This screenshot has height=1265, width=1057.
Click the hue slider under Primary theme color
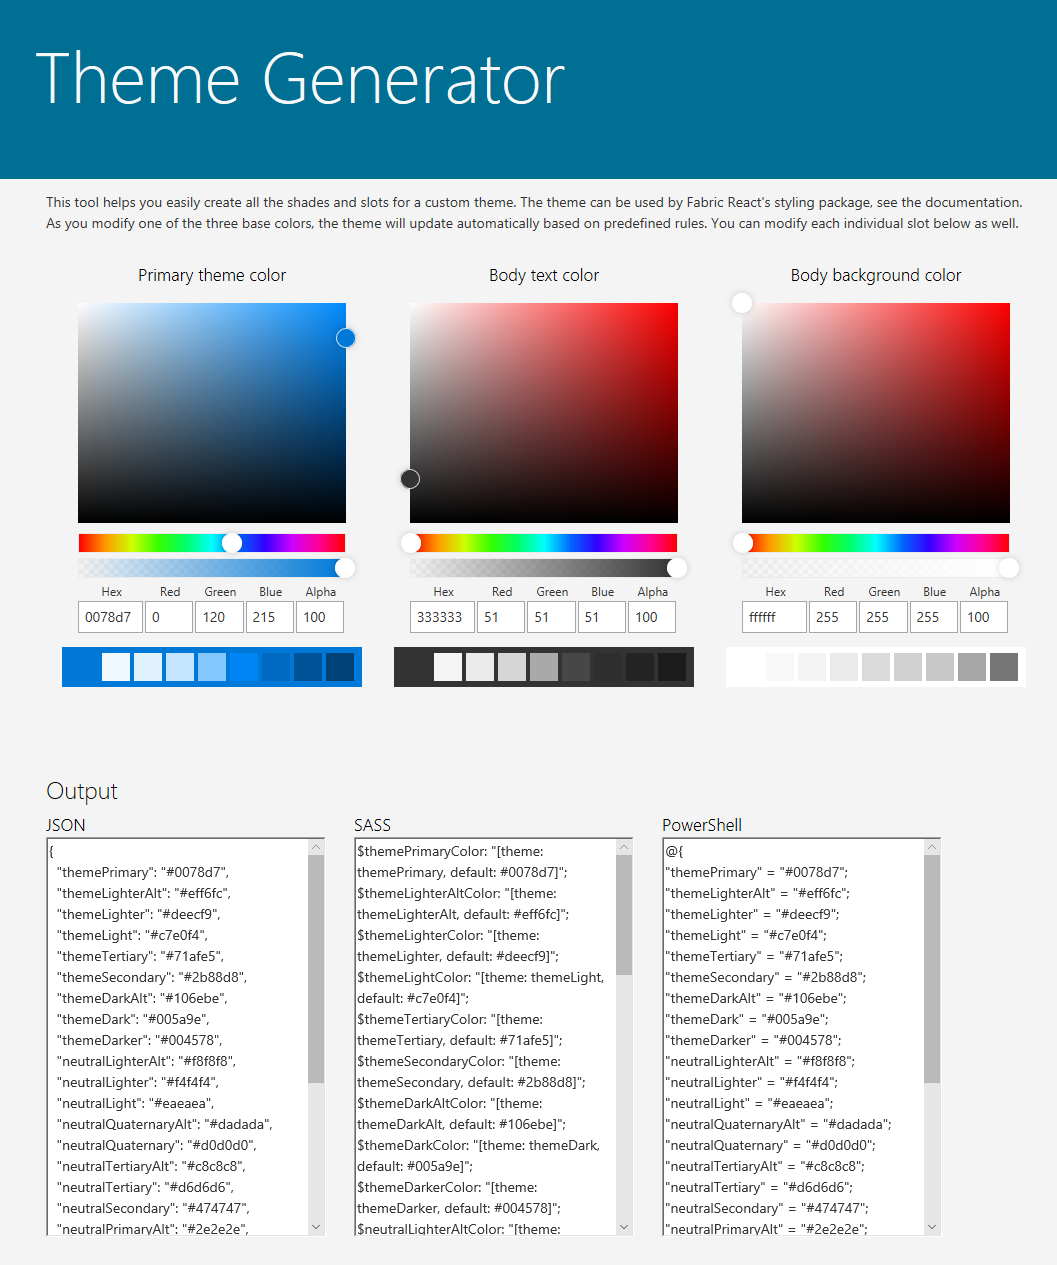pos(211,542)
